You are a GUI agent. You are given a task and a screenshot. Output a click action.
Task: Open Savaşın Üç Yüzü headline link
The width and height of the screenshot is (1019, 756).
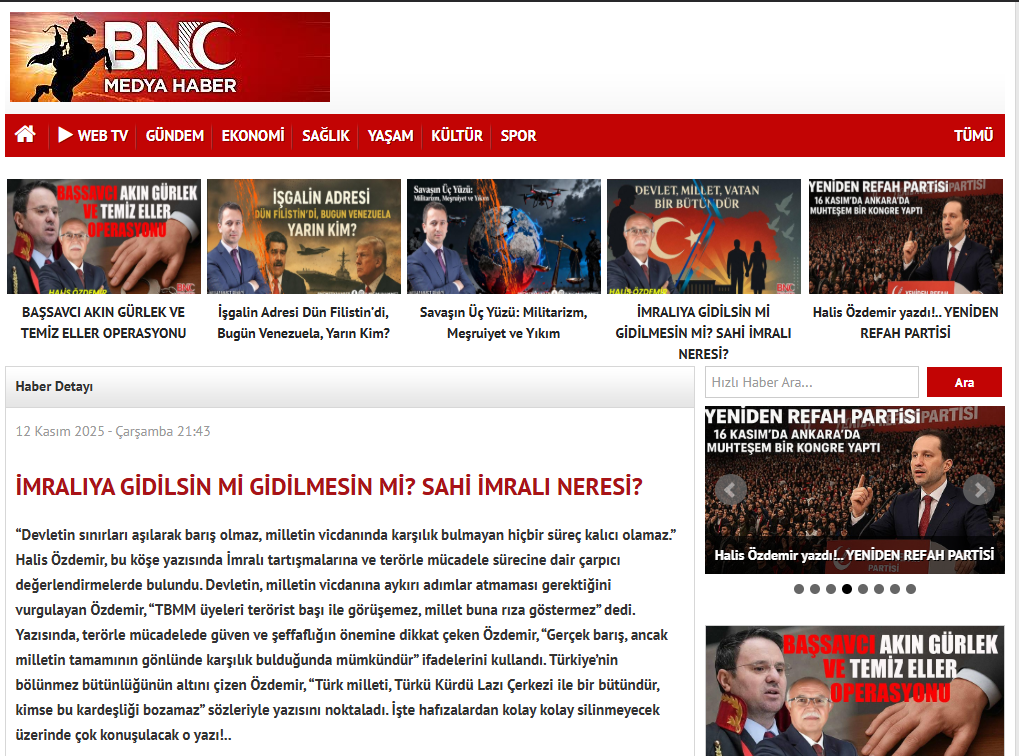(504, 322)
